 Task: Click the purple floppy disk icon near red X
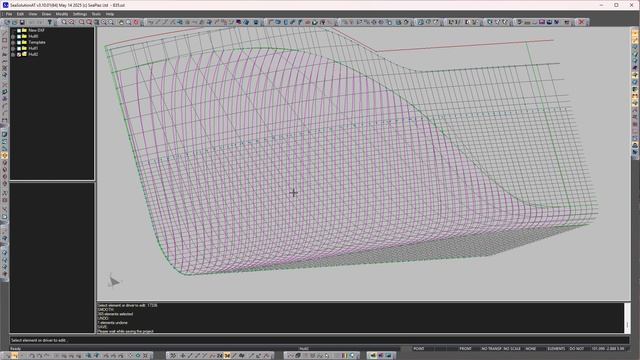pyautogui.click(x=542, y=22)
